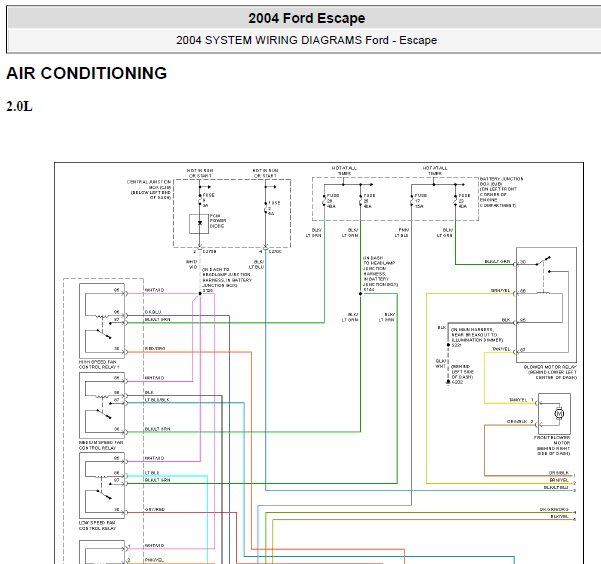Viewport: 601px width, 564px height.
Task: Click the "BLK/WHT" label above G202
Action: pos(441,363)
